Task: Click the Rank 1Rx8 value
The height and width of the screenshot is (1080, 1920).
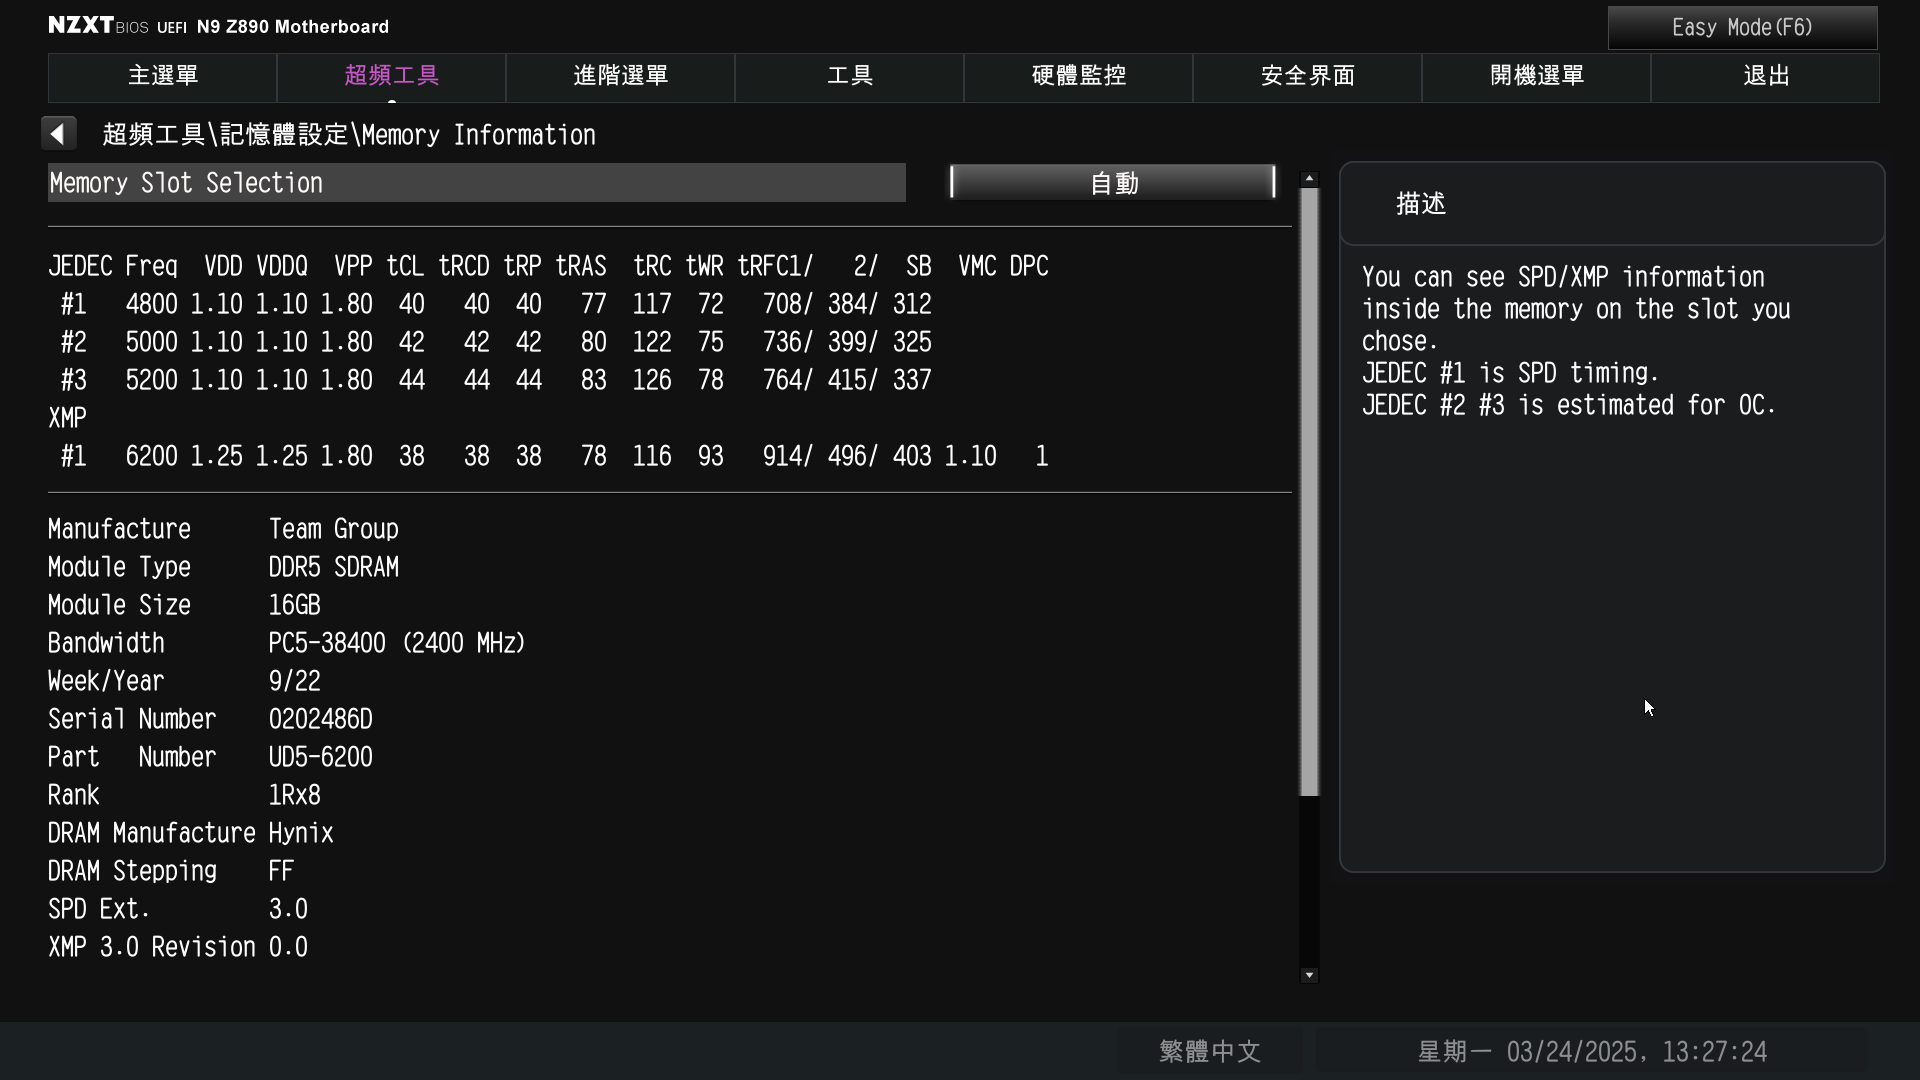Action: point(294,795)
